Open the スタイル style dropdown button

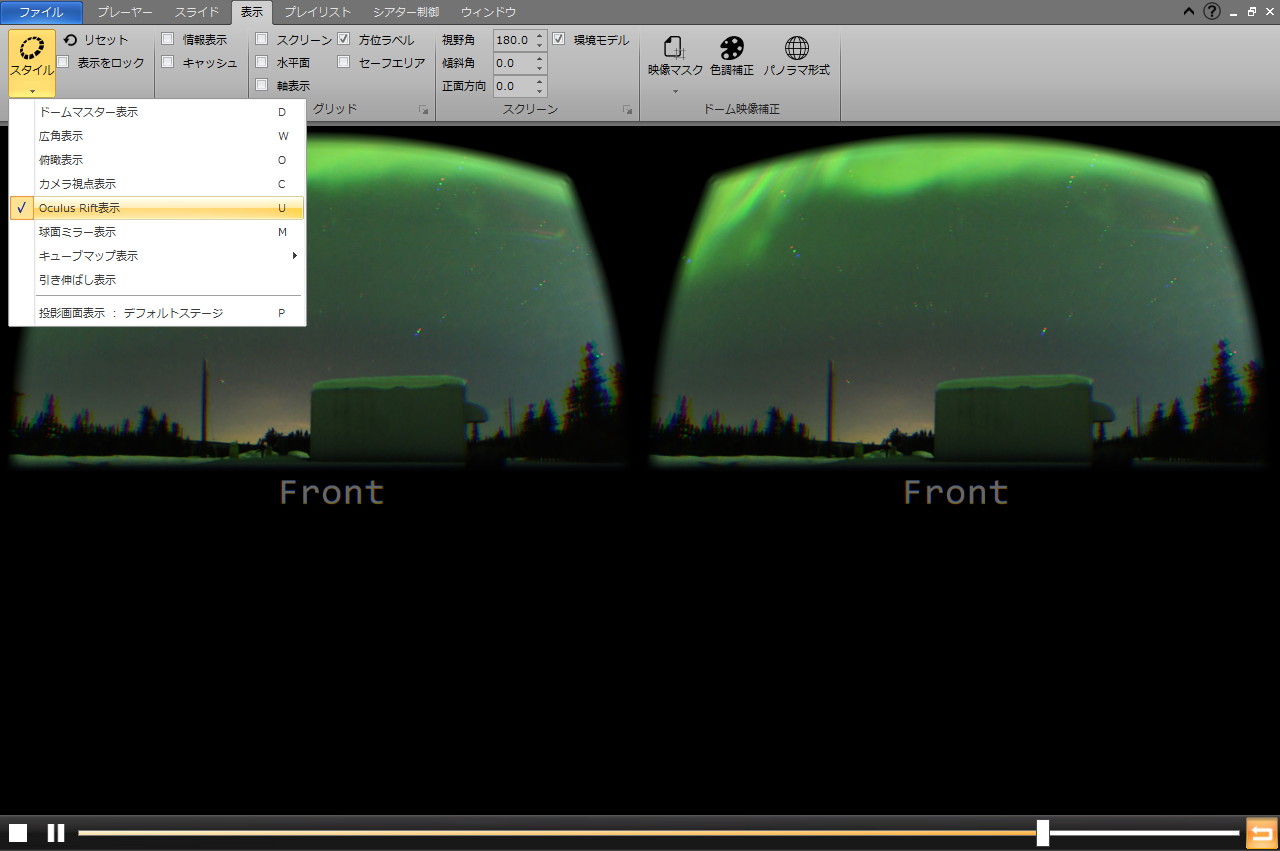coord(32,63)
